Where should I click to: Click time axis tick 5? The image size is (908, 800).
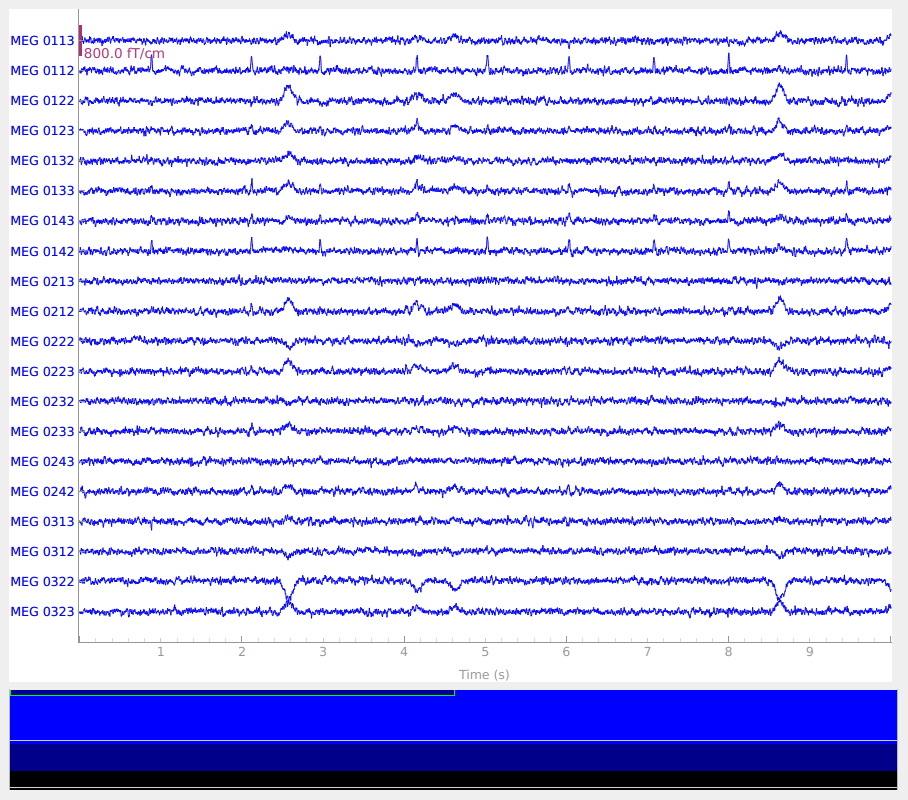pyautogui.click(x=485, y=652)
